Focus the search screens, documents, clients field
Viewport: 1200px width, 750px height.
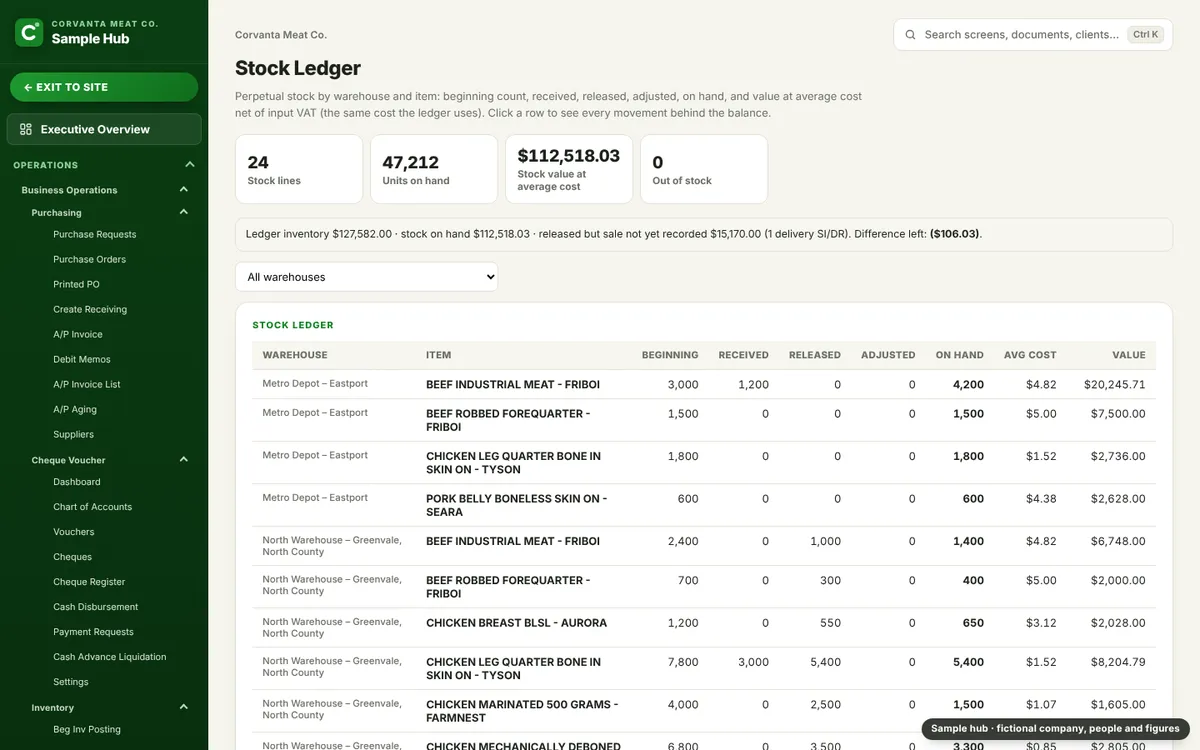pyautogui.click(x=1033, y=34)
